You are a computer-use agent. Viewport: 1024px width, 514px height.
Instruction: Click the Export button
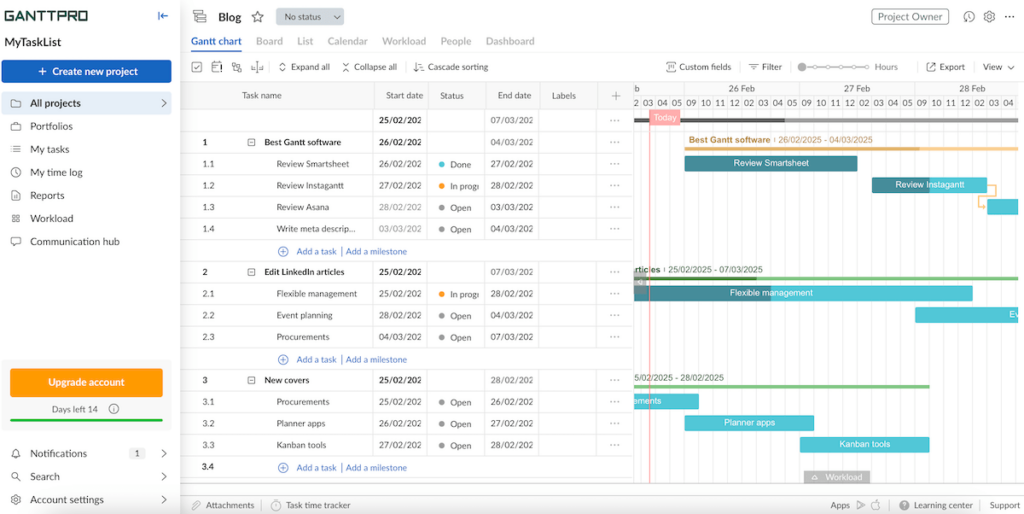tap(945, 67)
